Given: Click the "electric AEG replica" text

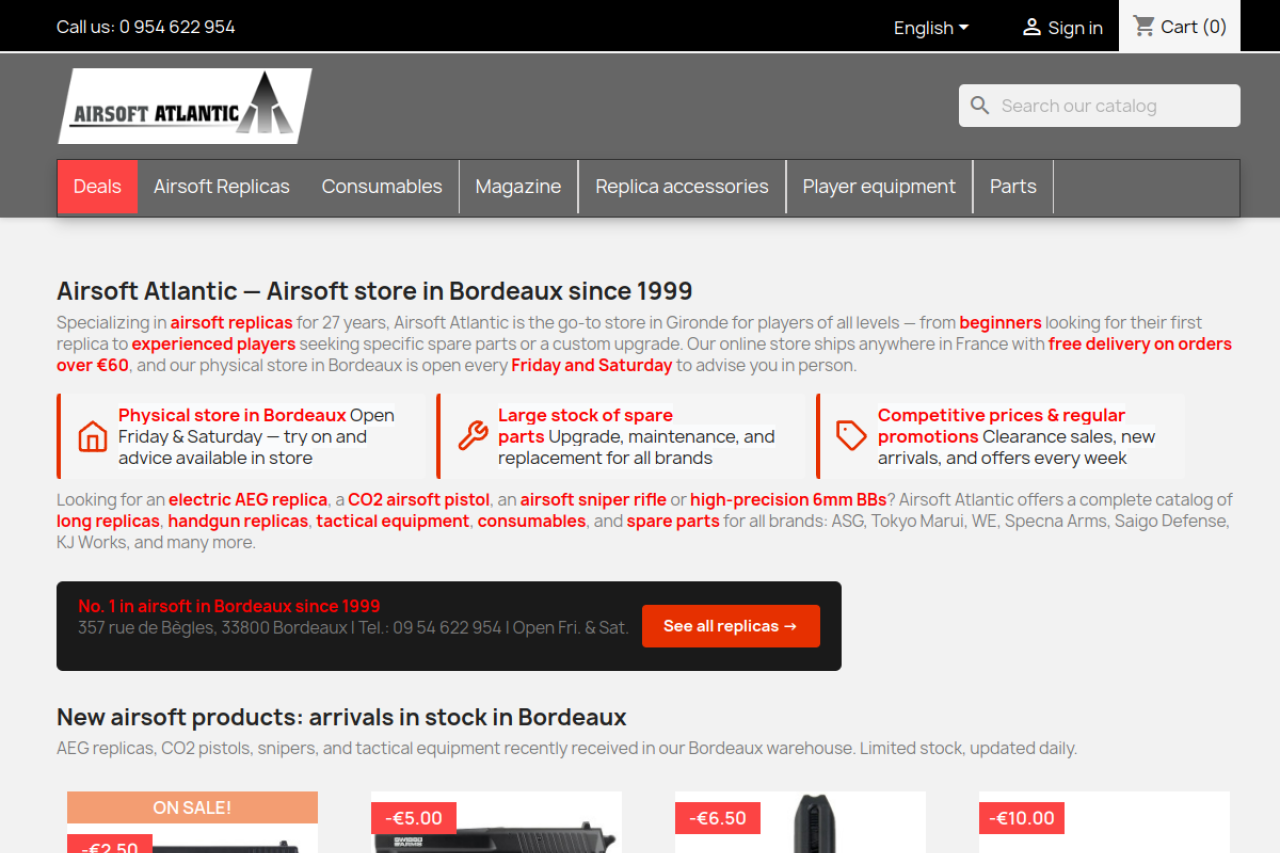Looking at the screenshot, I should [x=248, y=500].
